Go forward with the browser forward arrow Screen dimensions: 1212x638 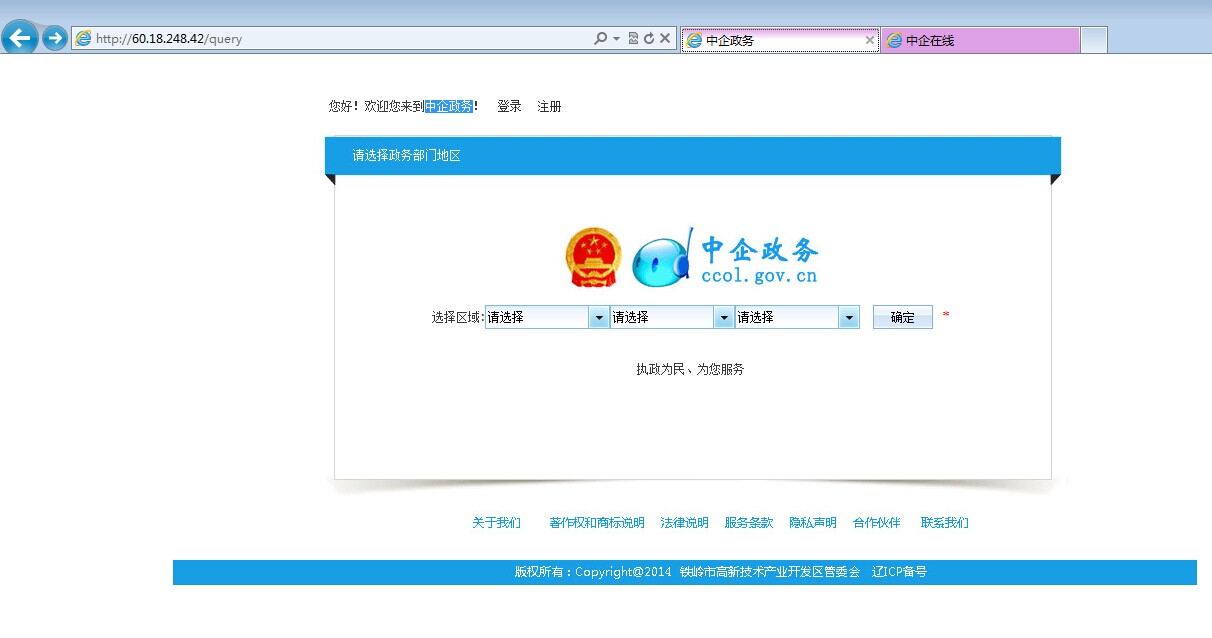[x=54, y=39]
